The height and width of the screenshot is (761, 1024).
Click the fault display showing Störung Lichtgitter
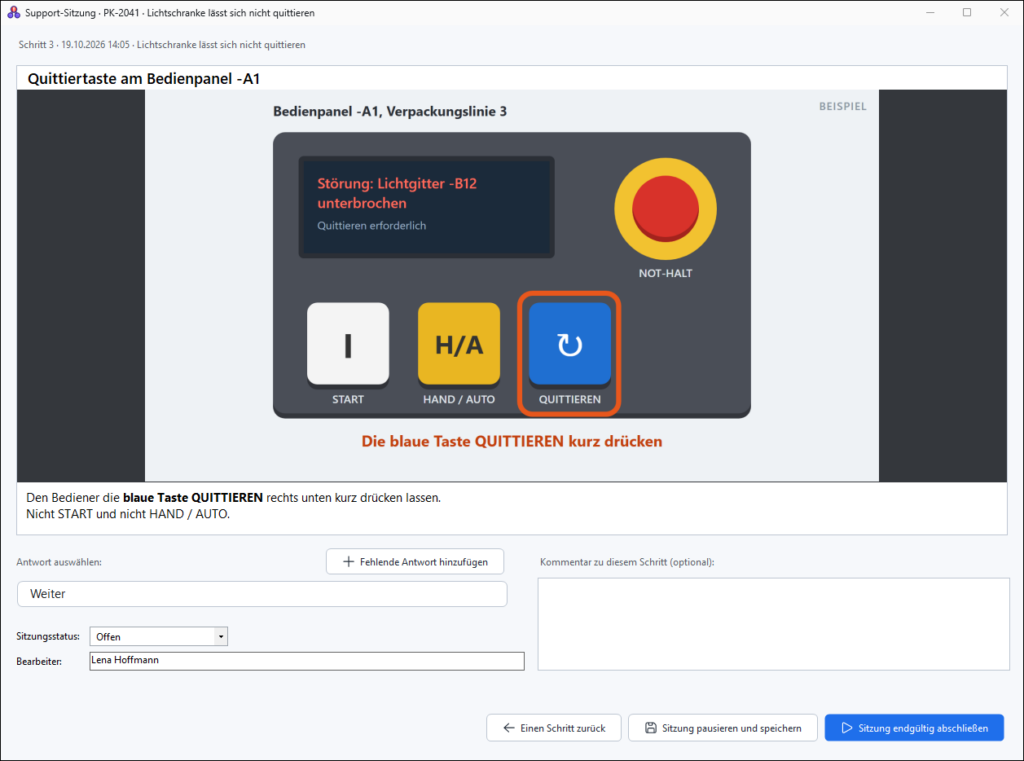tap(426, 207)
